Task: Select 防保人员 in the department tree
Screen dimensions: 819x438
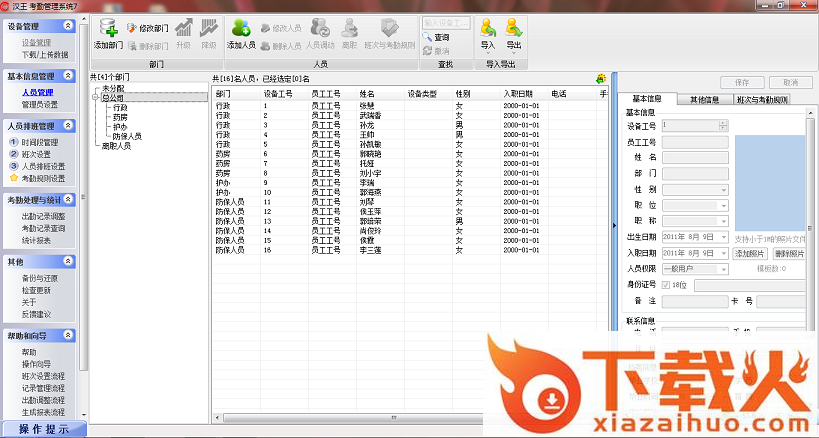Action: [x=127, y=136]
